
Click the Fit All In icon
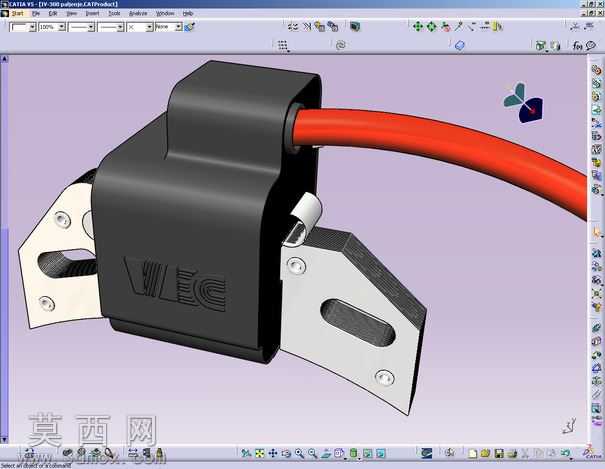(x=260, y=454)
